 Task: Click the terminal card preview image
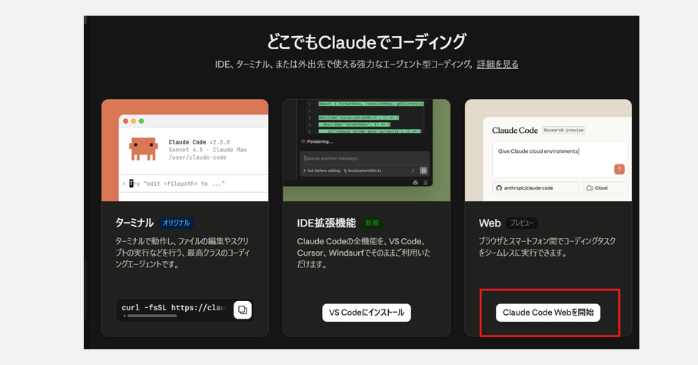[185, 150]
